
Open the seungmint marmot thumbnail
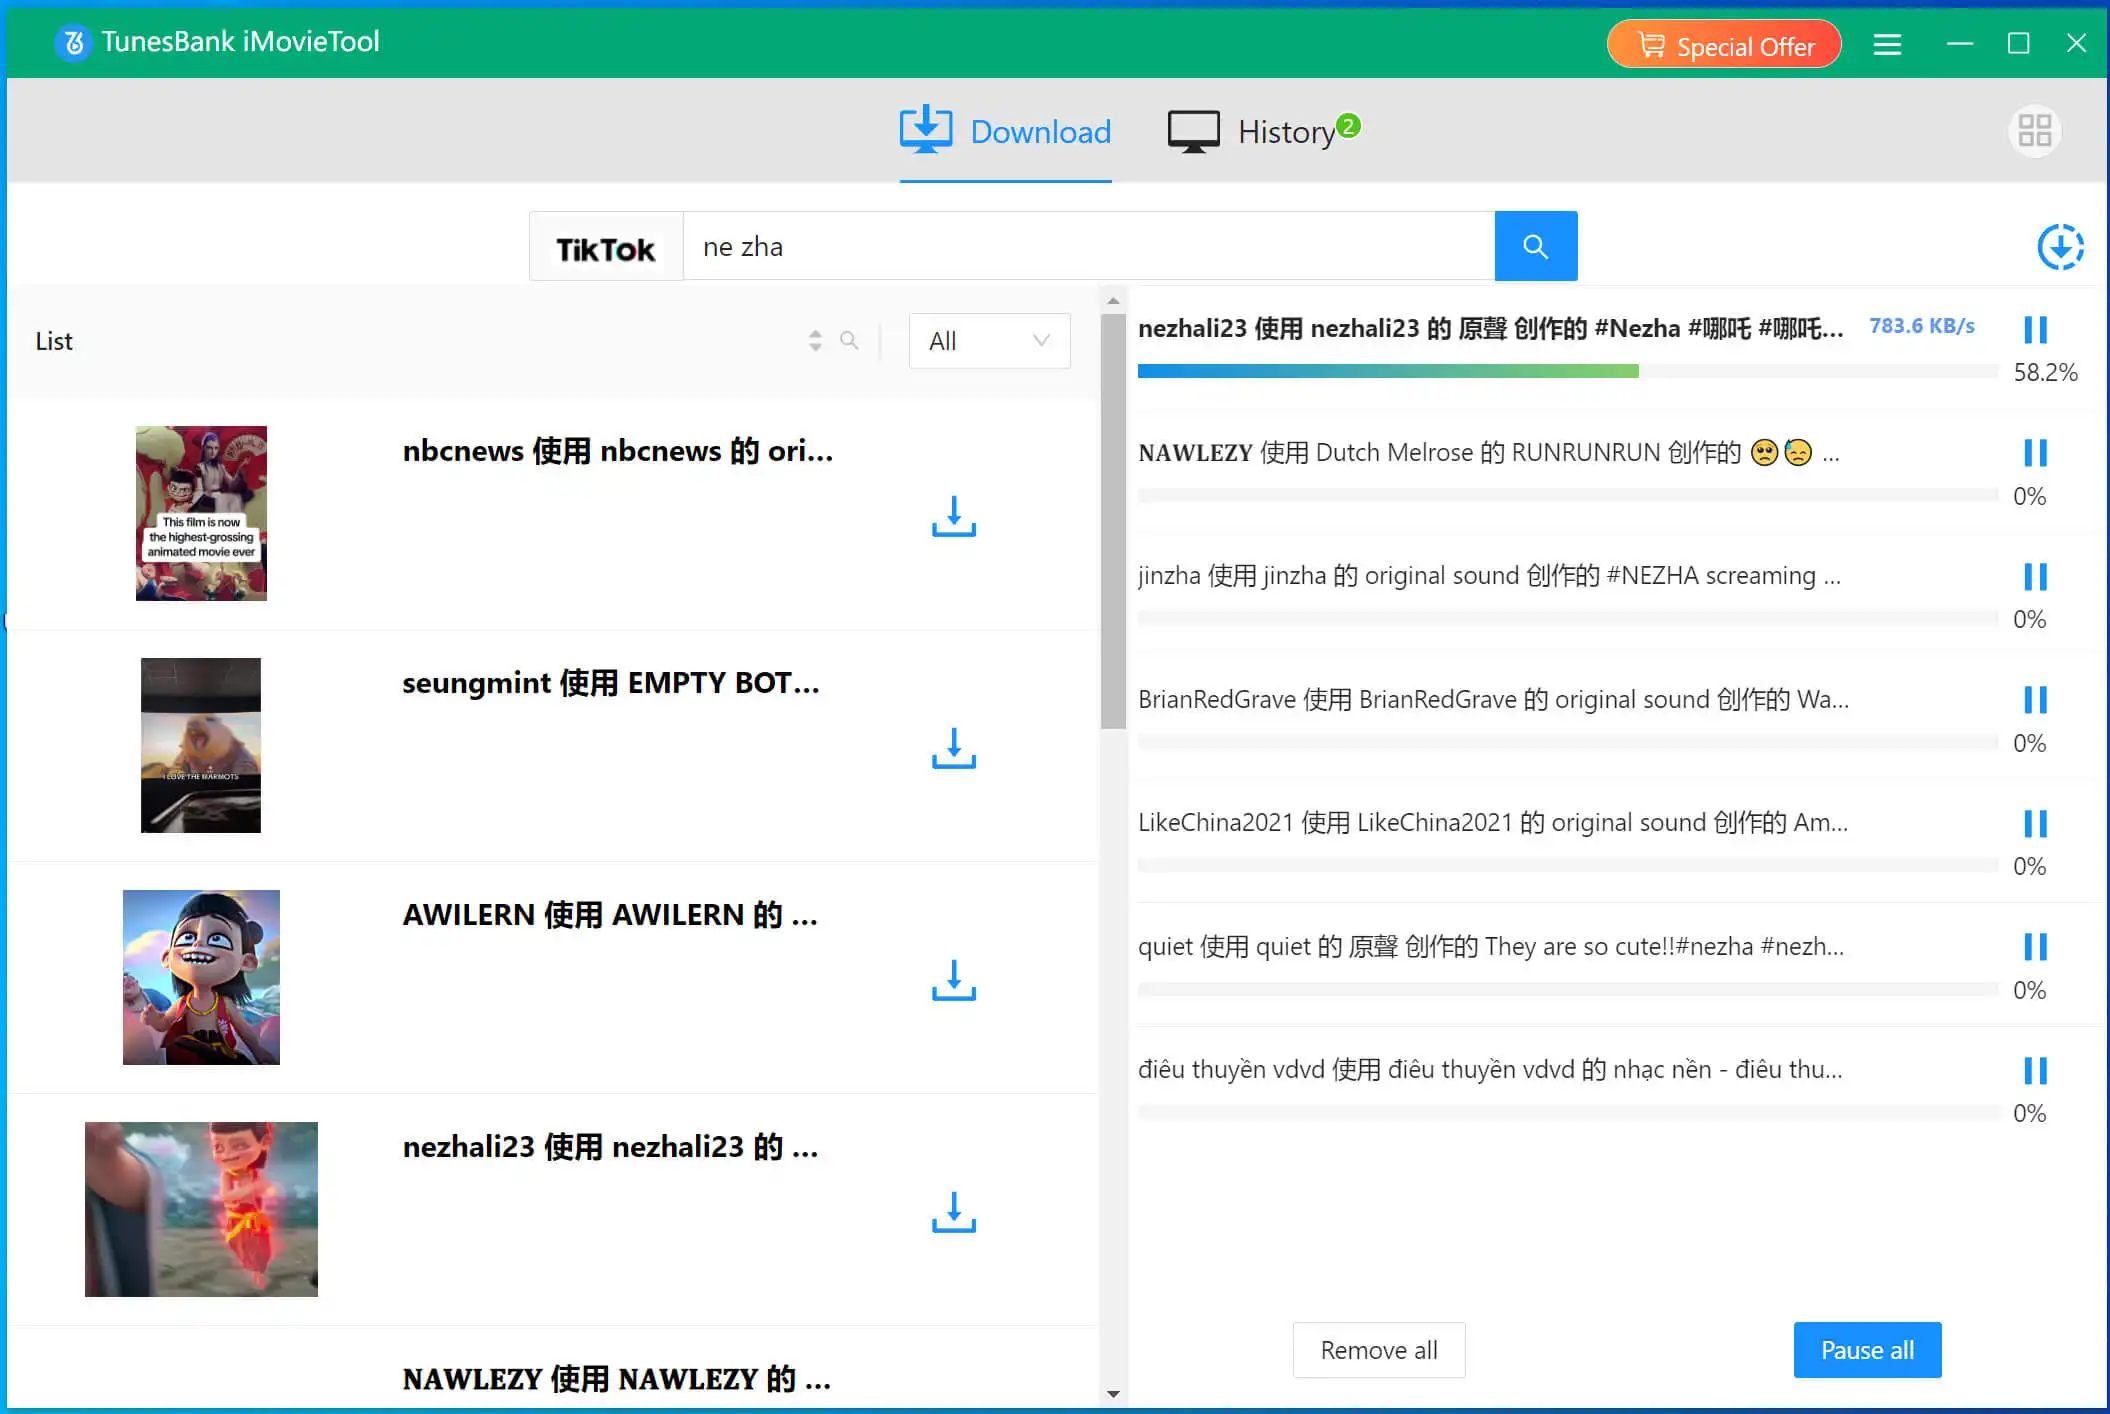(x=201, y=745)
